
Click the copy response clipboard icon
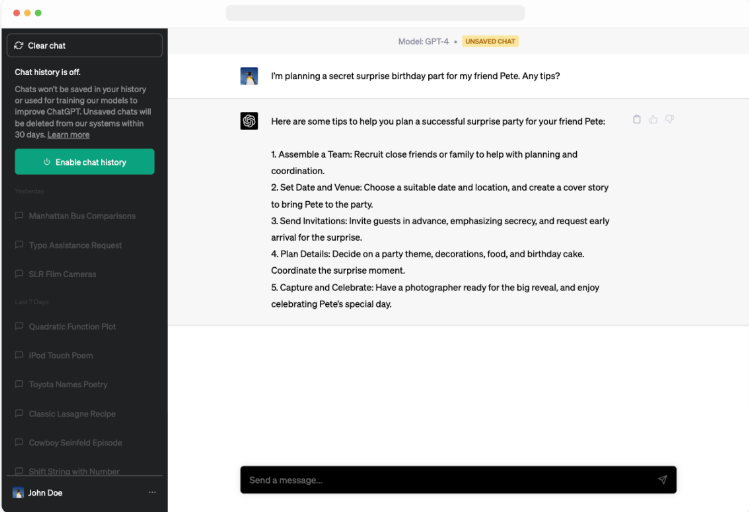coord(637,120)
